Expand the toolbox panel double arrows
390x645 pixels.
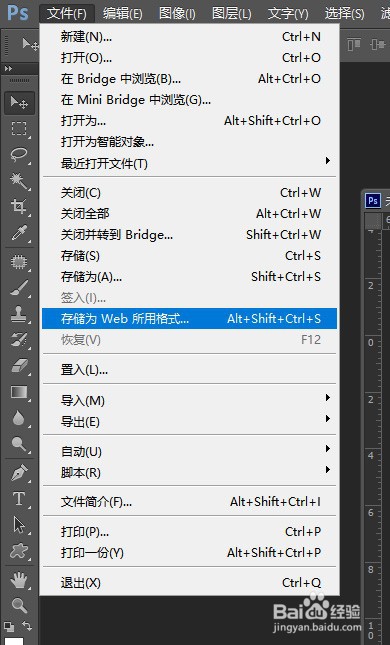point(8,69)
